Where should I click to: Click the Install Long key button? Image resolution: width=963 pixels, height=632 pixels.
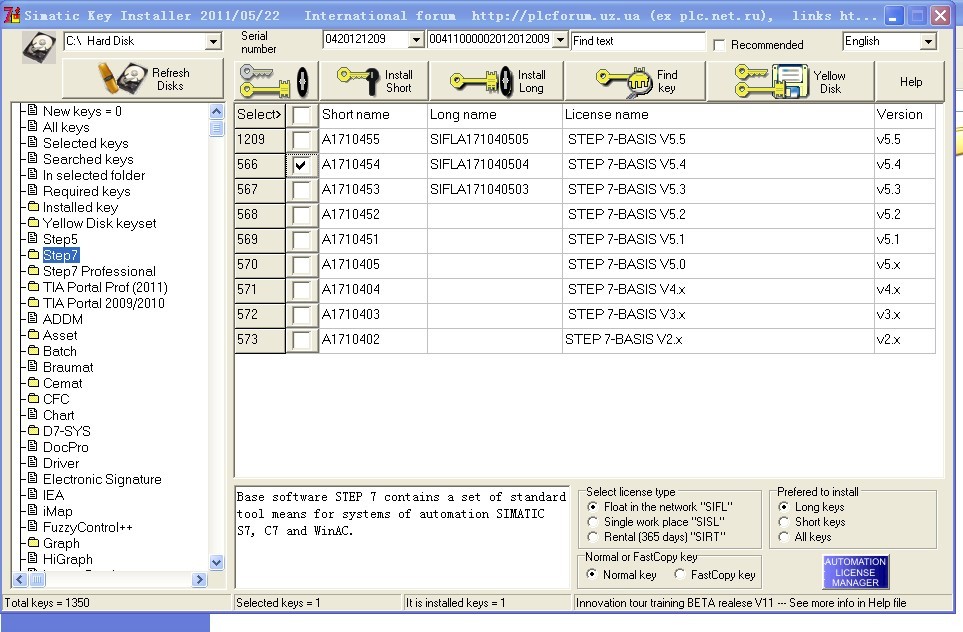[497, 81]
